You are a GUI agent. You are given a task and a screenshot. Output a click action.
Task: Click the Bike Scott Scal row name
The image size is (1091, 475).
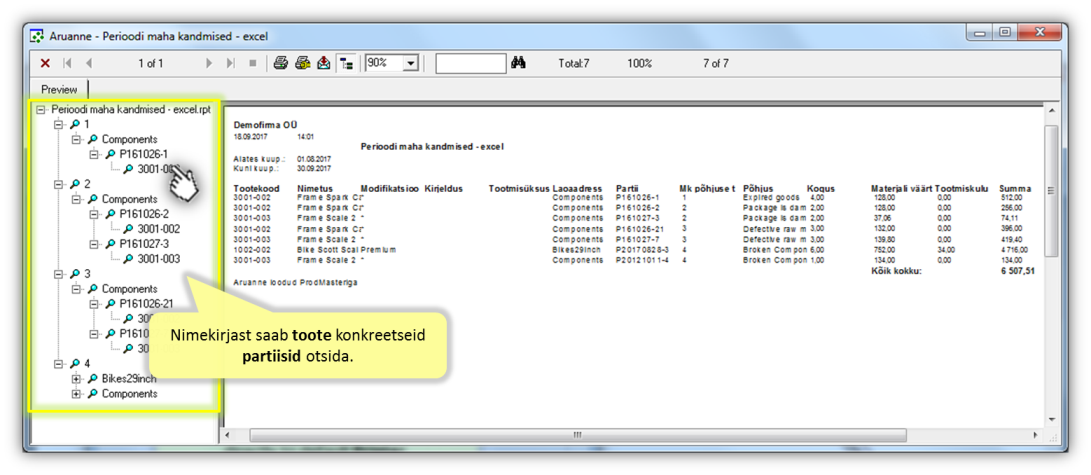pyautogui.click(x=328, y=250)
